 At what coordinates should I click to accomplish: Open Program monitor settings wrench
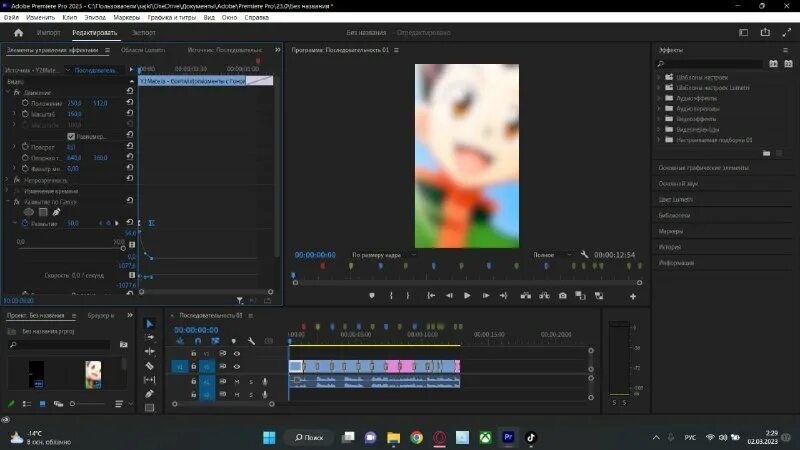(584, 254)
